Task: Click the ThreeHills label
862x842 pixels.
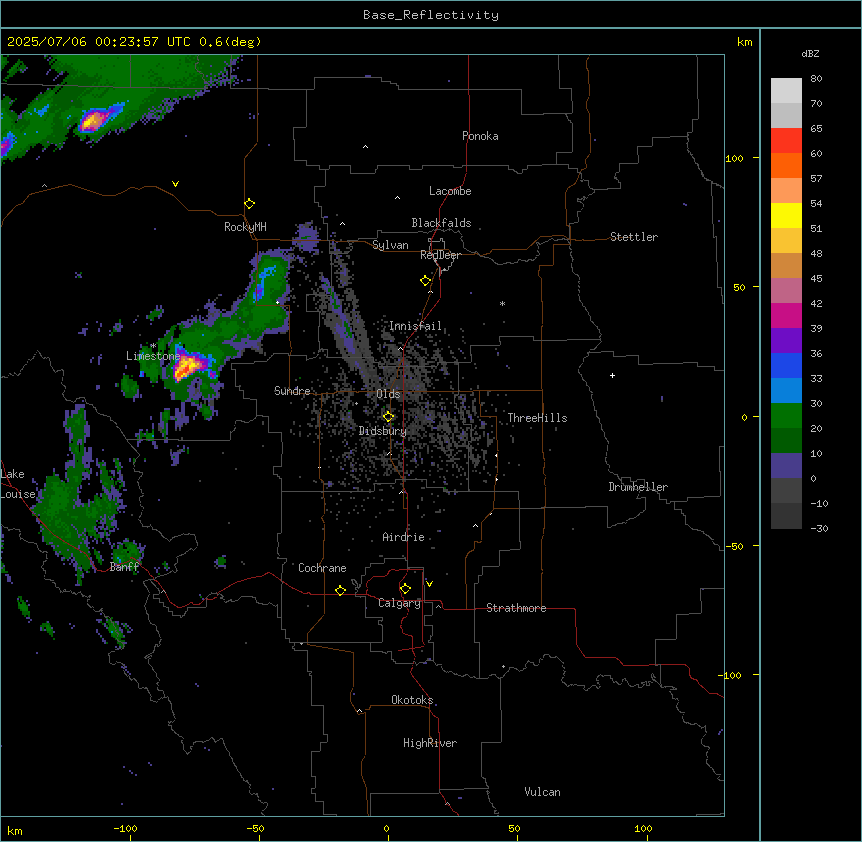Action: (537, 418)
